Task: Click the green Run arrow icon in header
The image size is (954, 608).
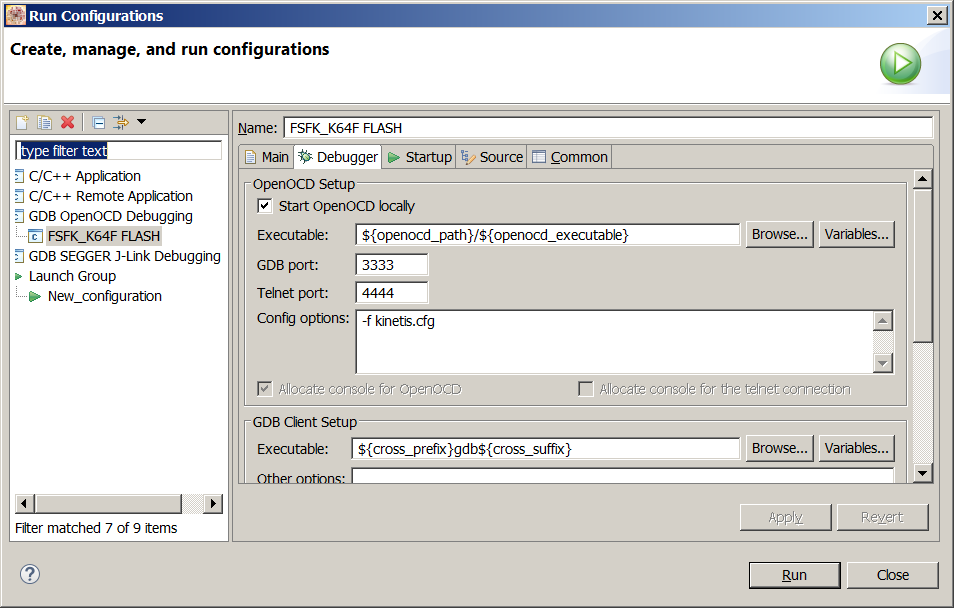Action: [x=900, y=64]
